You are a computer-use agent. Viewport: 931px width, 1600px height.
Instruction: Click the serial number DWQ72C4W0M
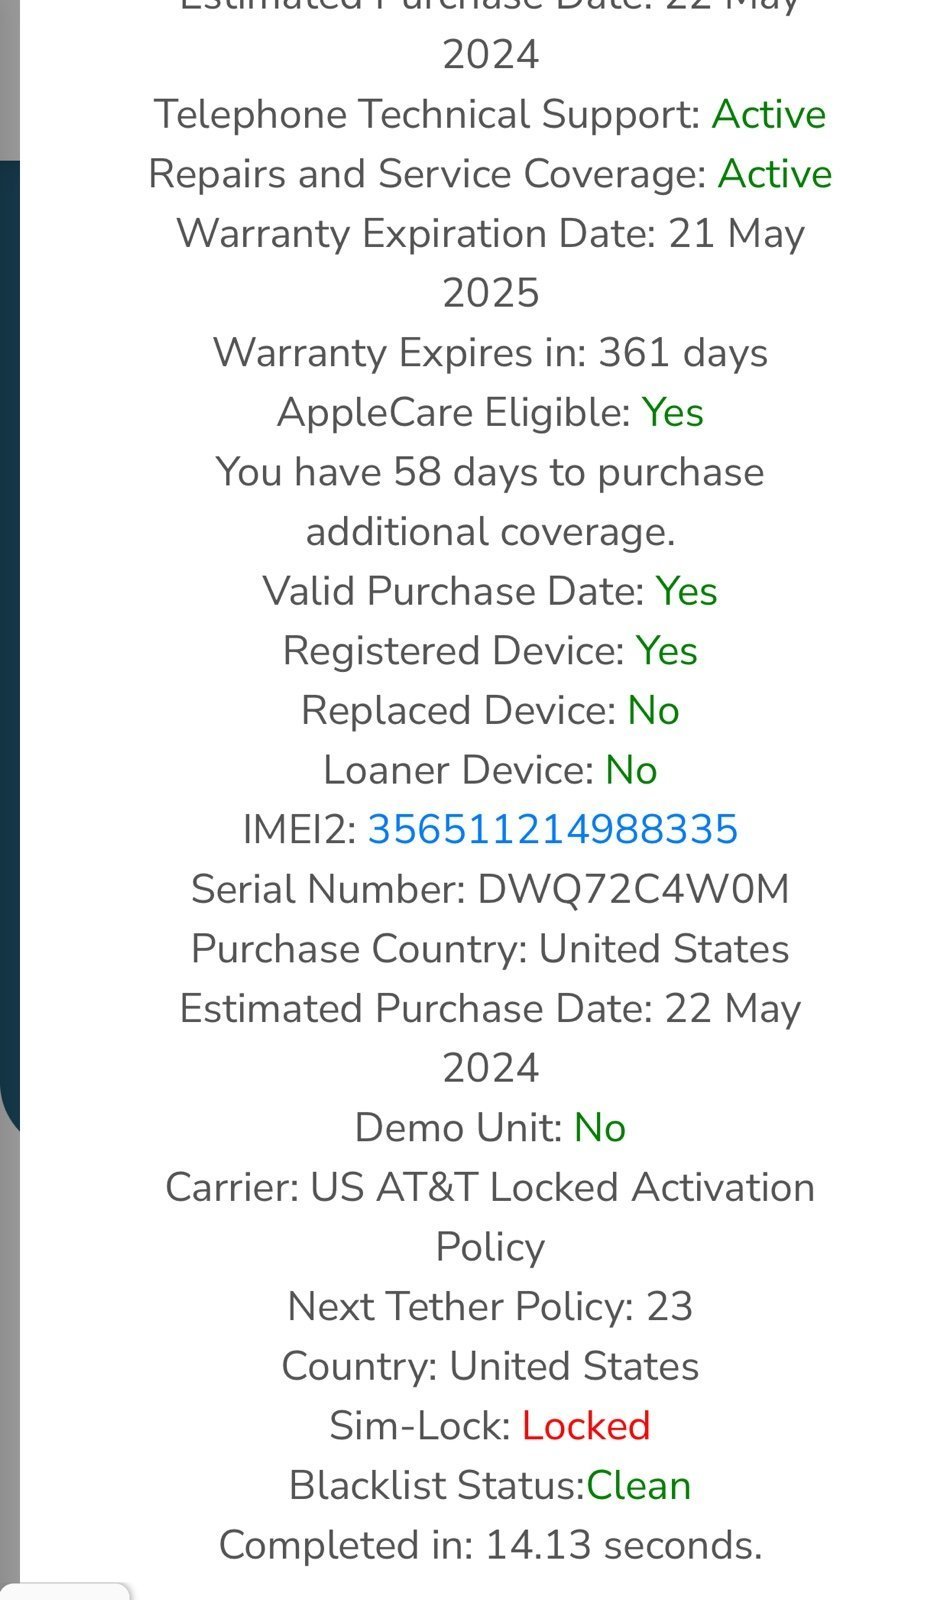pyautogui.click(x=633, y=889)
